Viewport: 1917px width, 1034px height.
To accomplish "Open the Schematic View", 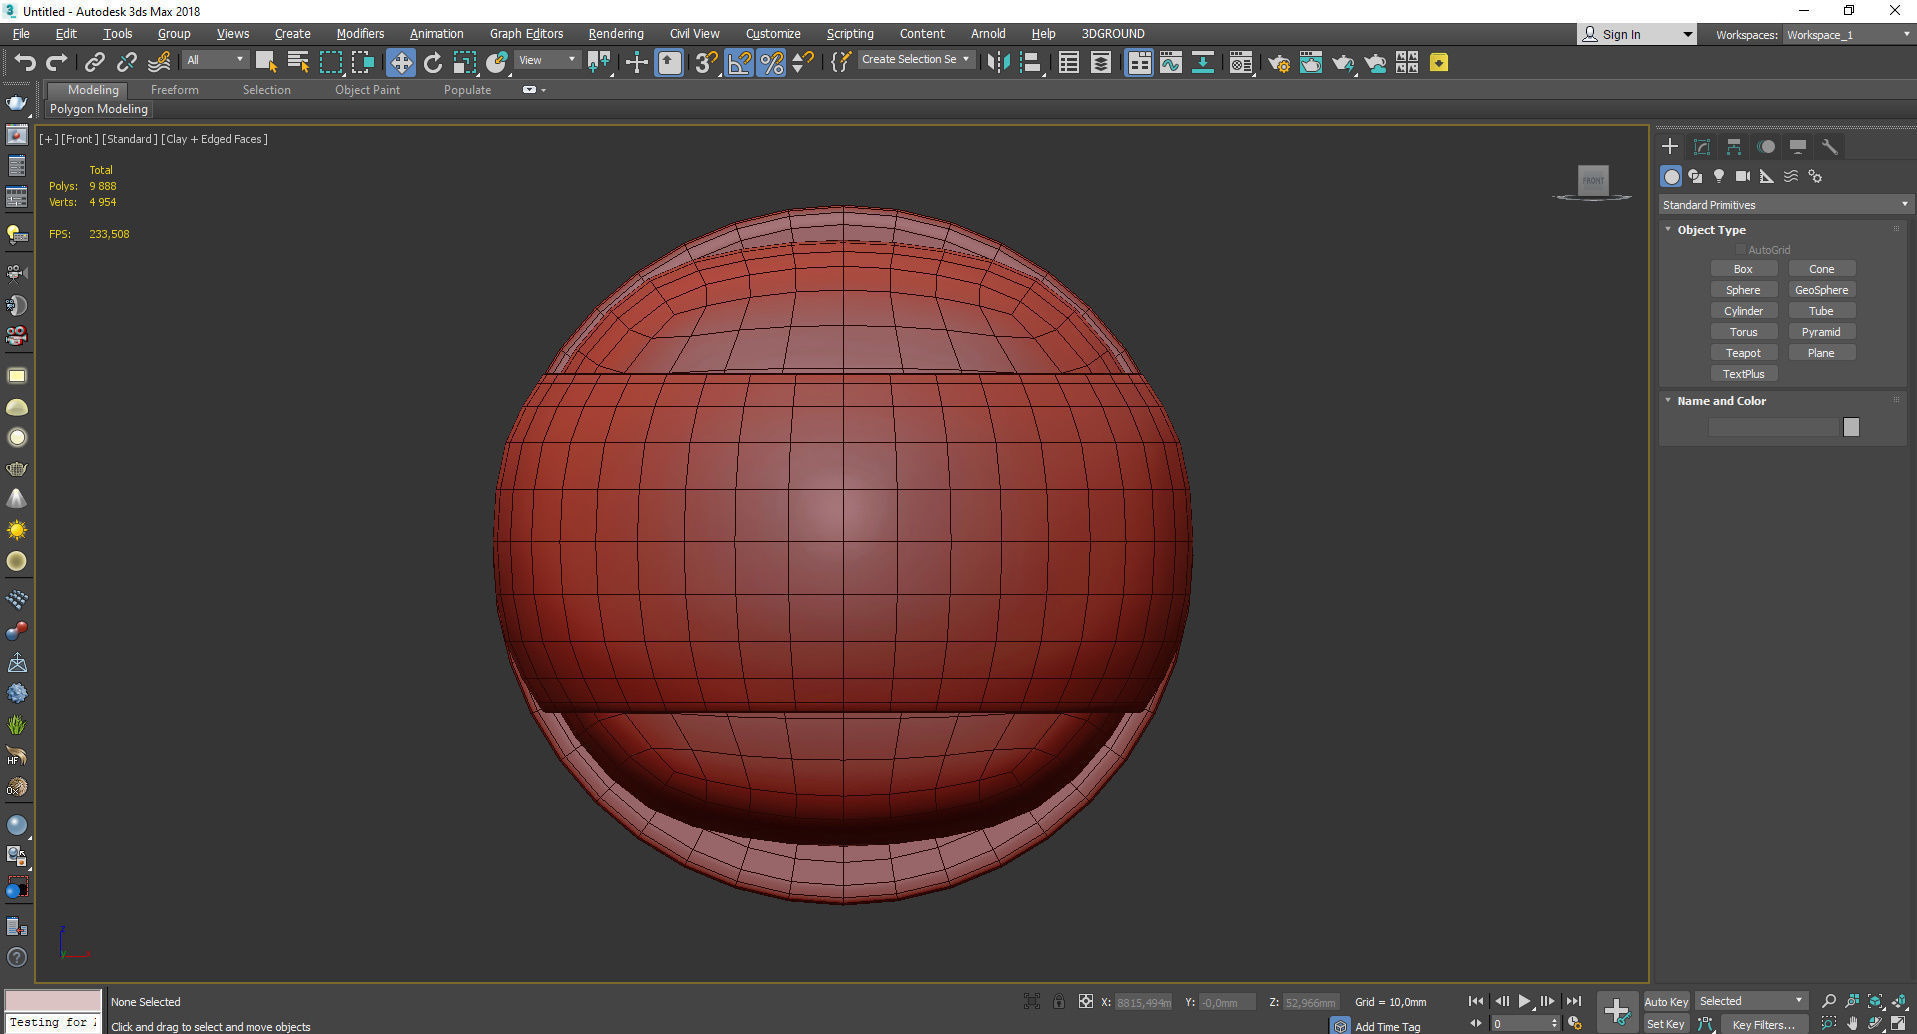I will click(1203, 63).
